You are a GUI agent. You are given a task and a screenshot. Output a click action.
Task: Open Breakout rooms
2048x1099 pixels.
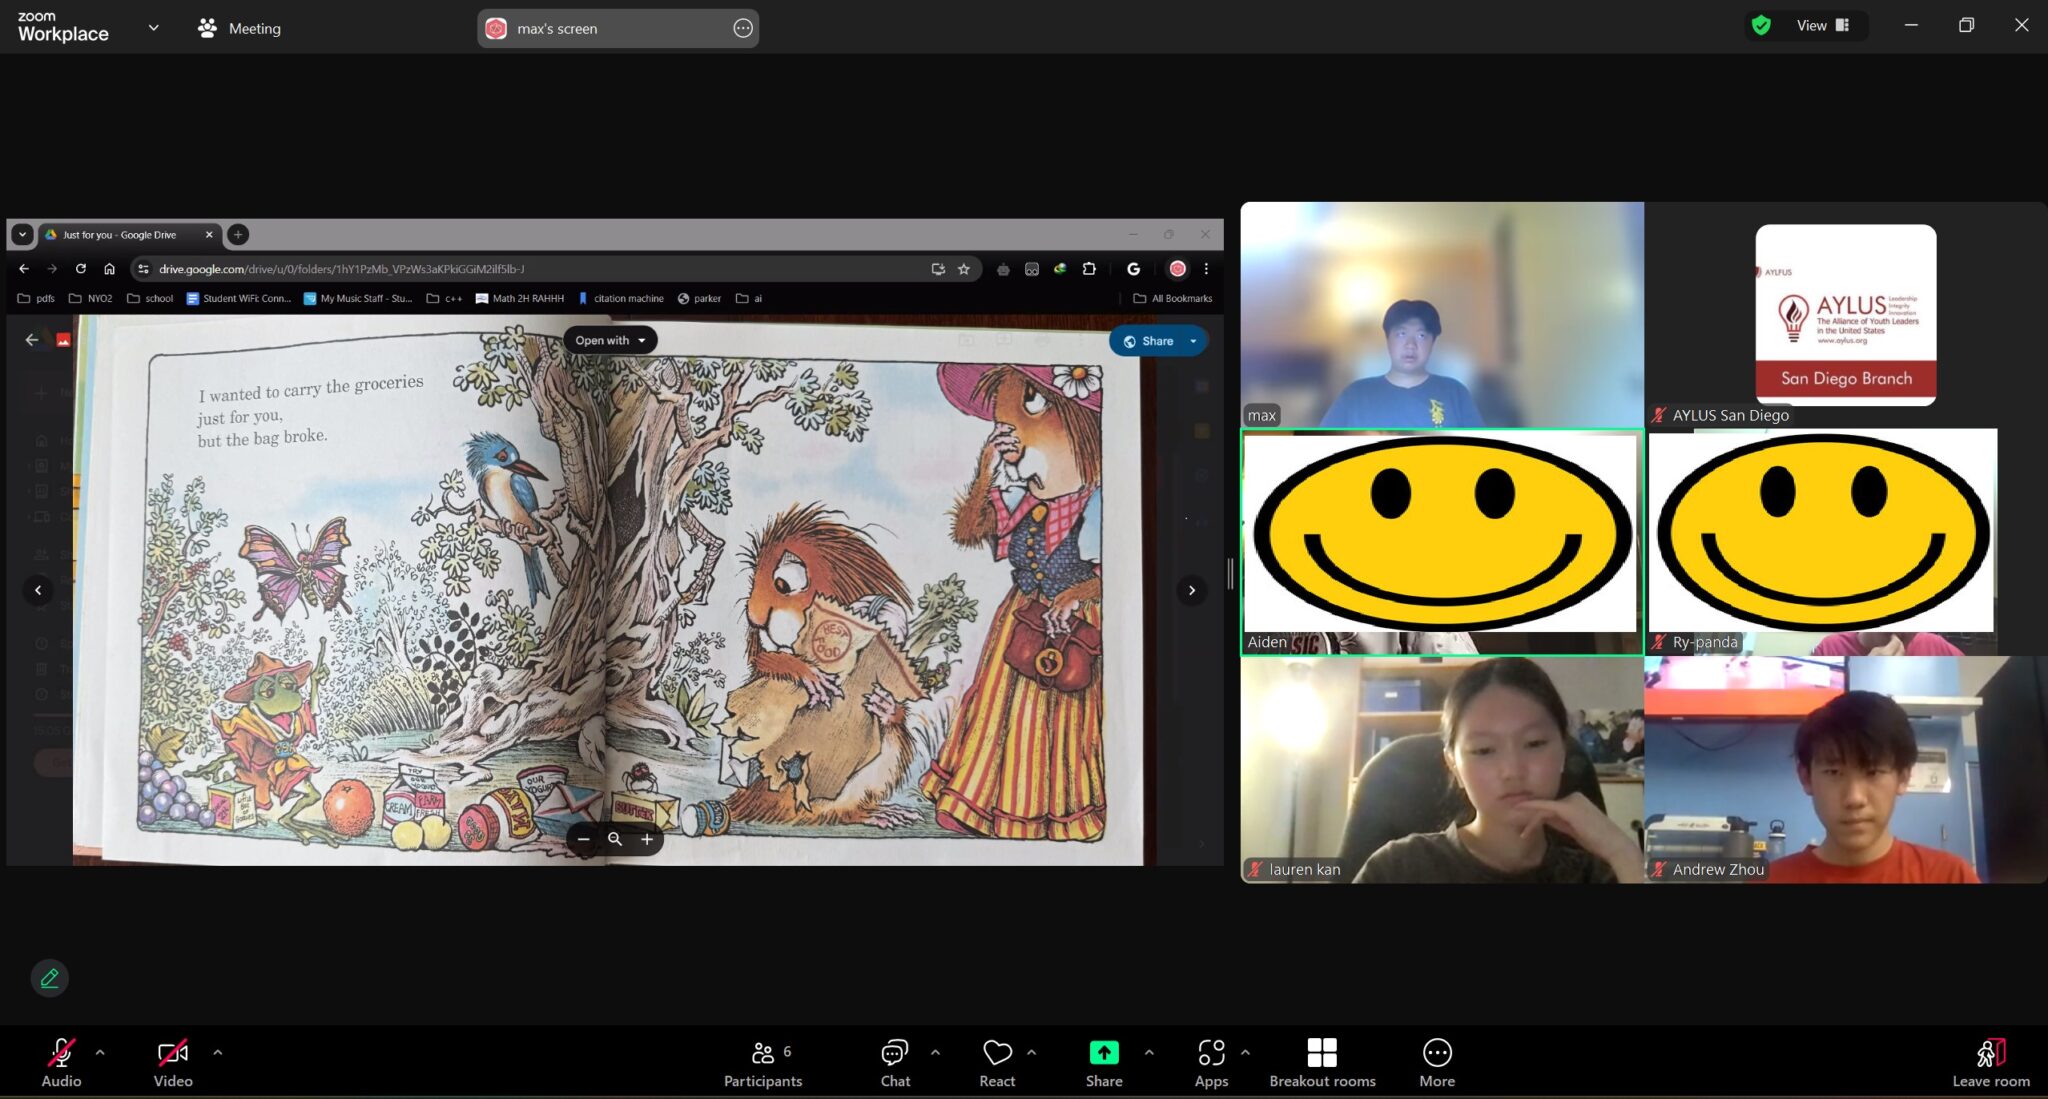pos(1322,1062)
